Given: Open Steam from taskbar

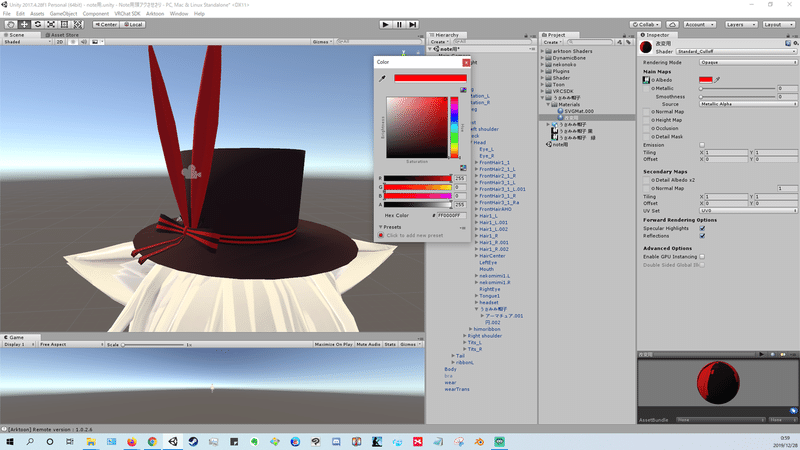Looking at the screenshot, I should [193, 441].
